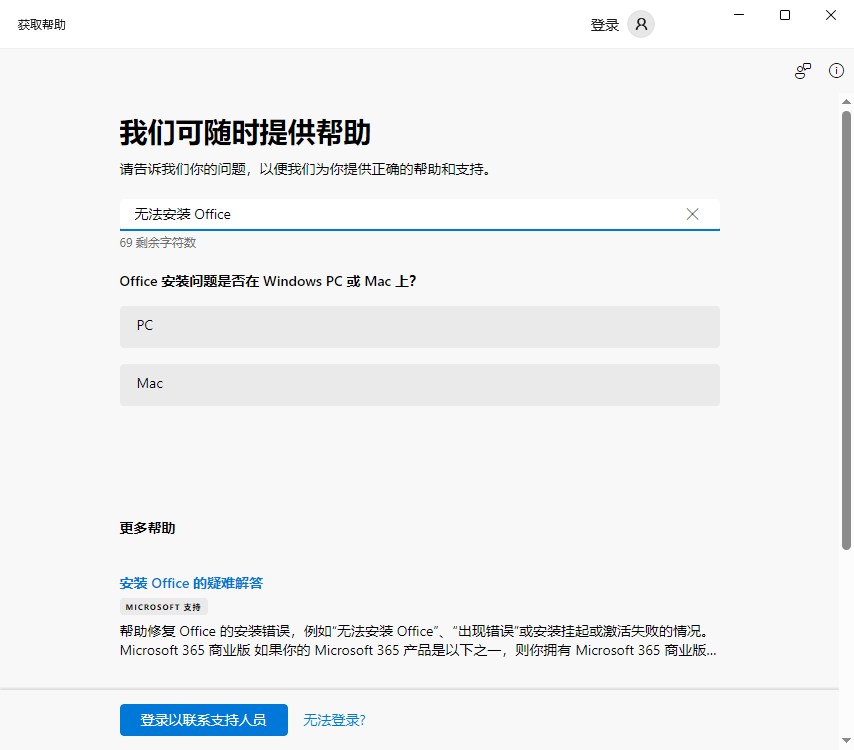Click 登录以联系支持人员 button

click(x=203, y=720)
